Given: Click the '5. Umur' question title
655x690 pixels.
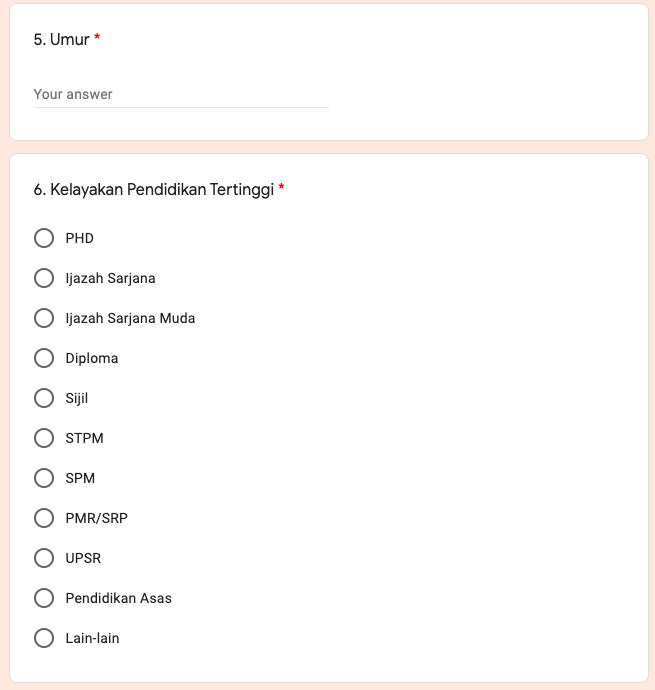Looking at the screenshot, I should coord(61,40).
